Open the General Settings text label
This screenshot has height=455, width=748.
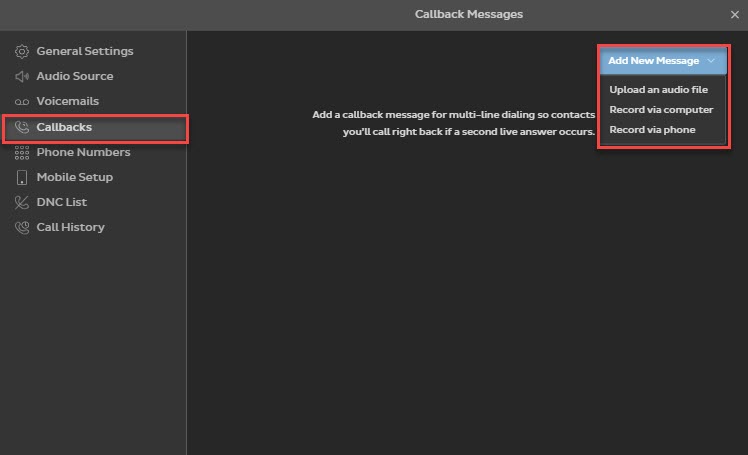[x=85, y=51]
